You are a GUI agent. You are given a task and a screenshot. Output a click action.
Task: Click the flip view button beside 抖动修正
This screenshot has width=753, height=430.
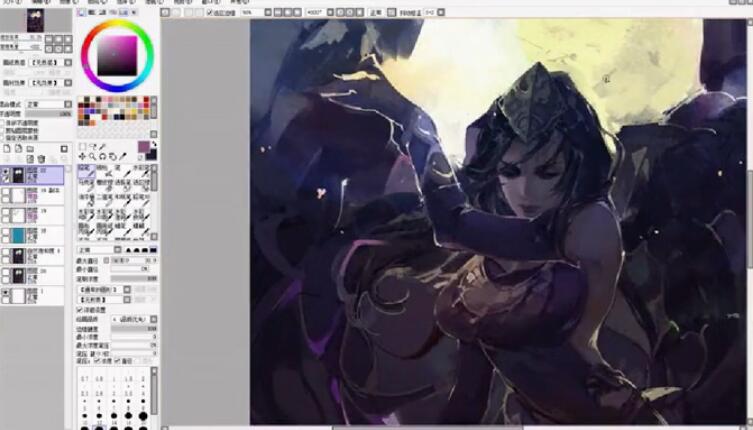[392, 12]
